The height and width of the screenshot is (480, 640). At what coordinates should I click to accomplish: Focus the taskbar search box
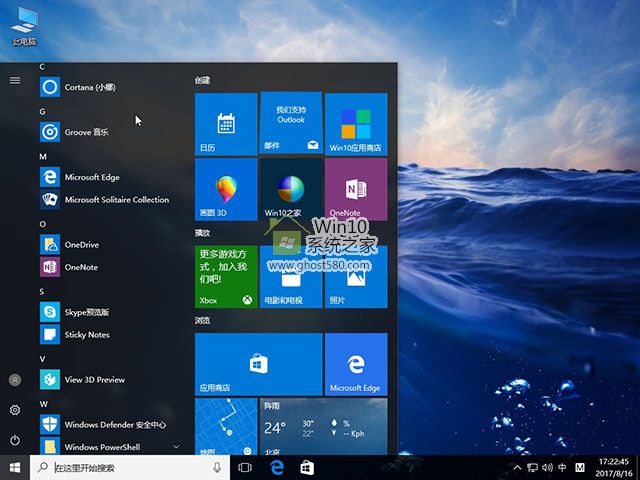[130, 468]
